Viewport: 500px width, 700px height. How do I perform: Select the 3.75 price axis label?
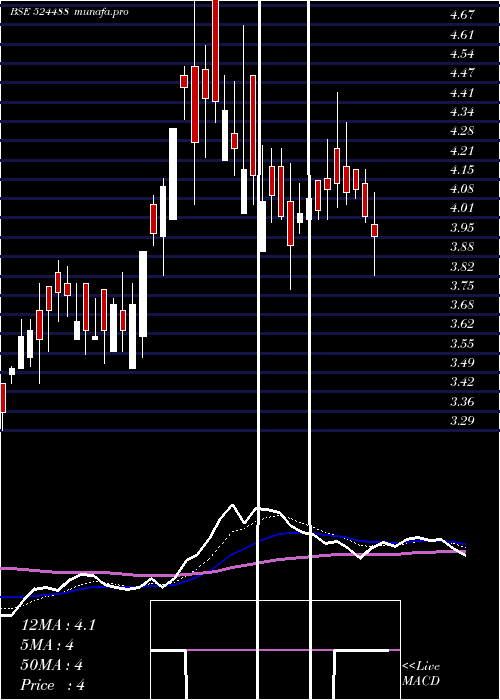pyautogui.click(x=462, y=286)
